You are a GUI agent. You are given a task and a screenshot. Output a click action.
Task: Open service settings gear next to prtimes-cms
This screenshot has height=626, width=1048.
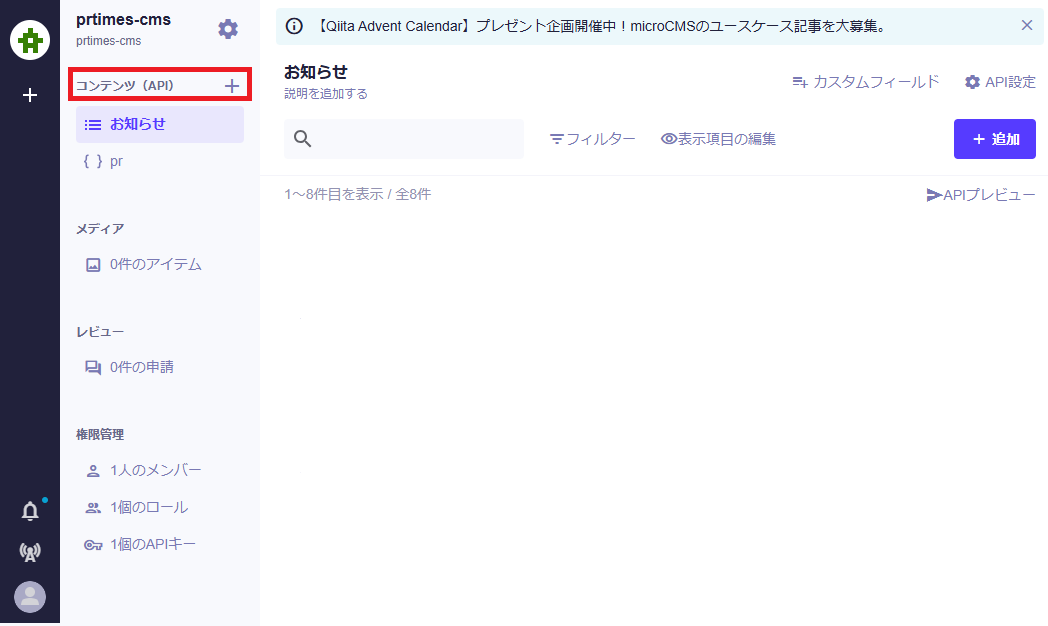tap(228, 29)
